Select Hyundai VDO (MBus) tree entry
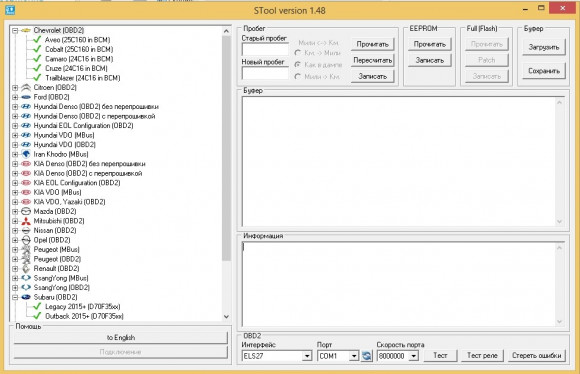580x374 pixels. pos(64,135)
